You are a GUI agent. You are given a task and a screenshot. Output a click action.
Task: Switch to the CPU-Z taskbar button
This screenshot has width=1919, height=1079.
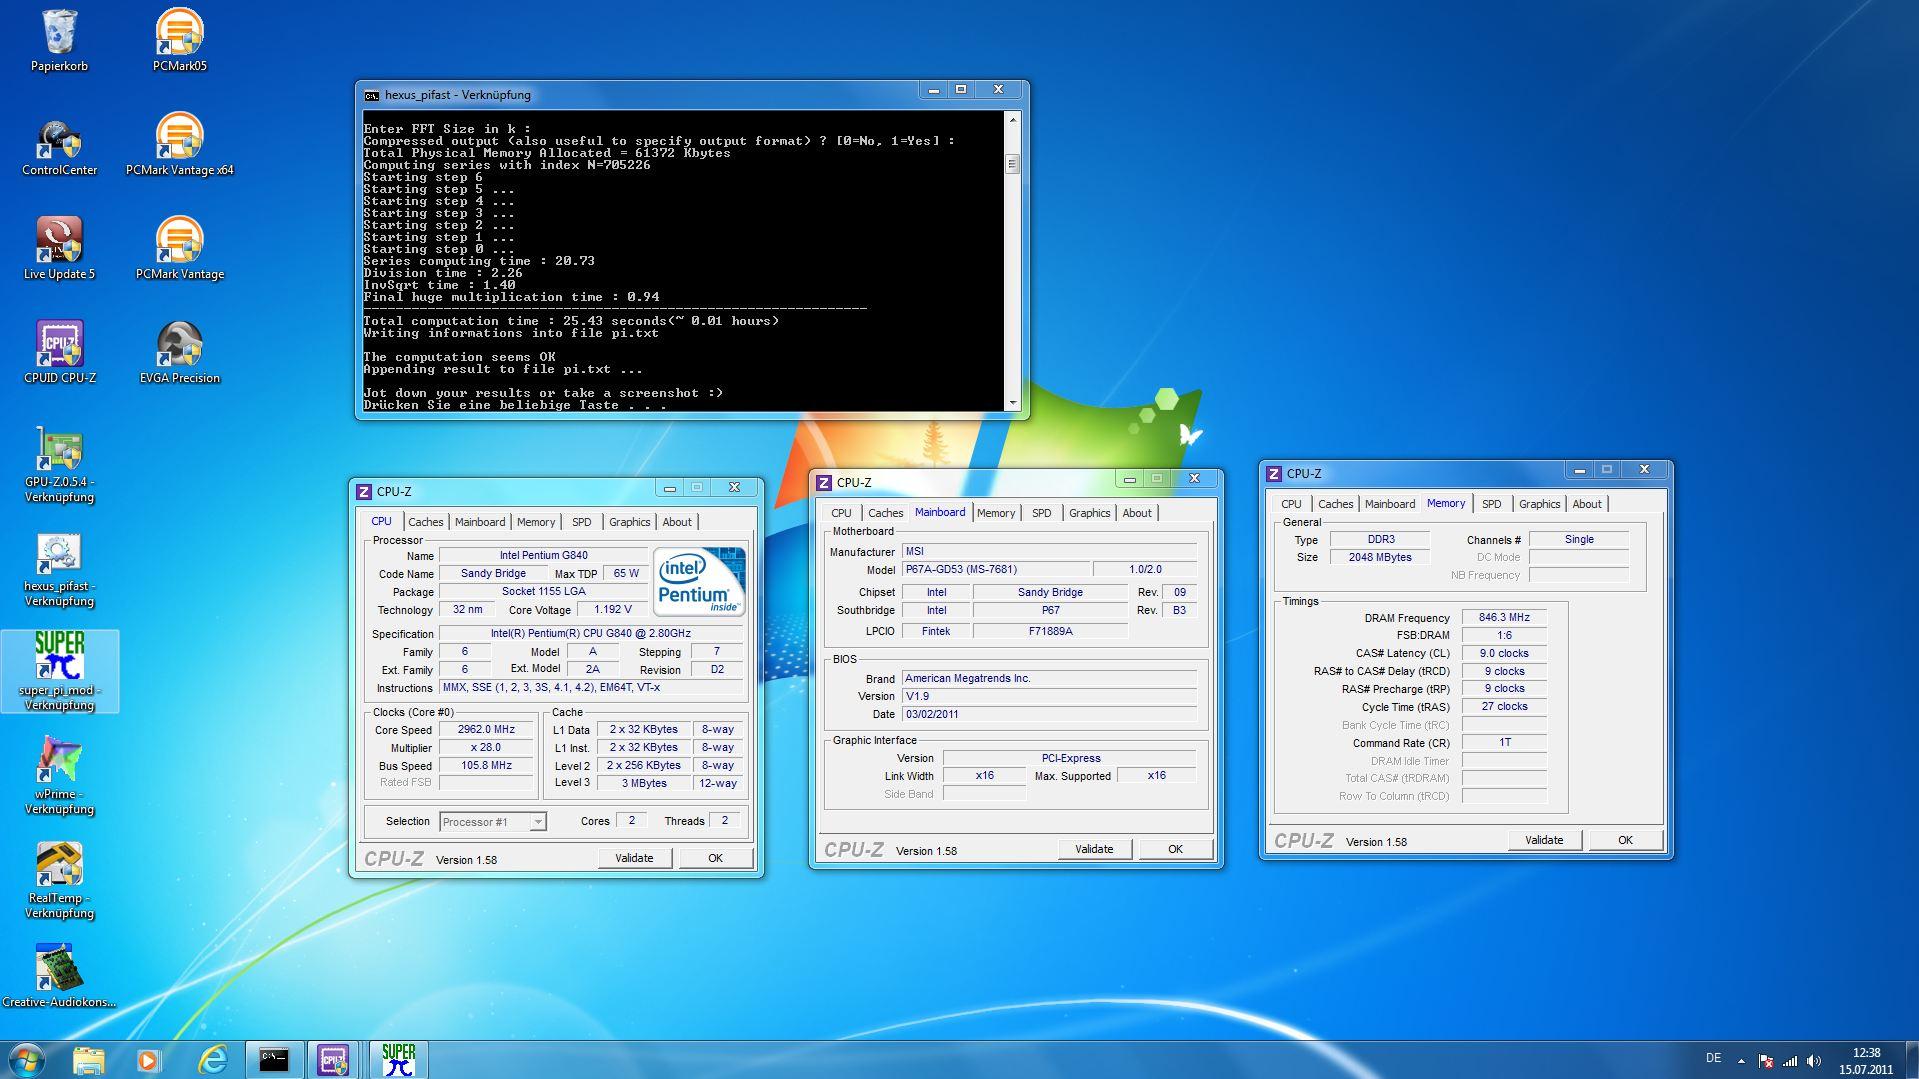click(334, 1059)
